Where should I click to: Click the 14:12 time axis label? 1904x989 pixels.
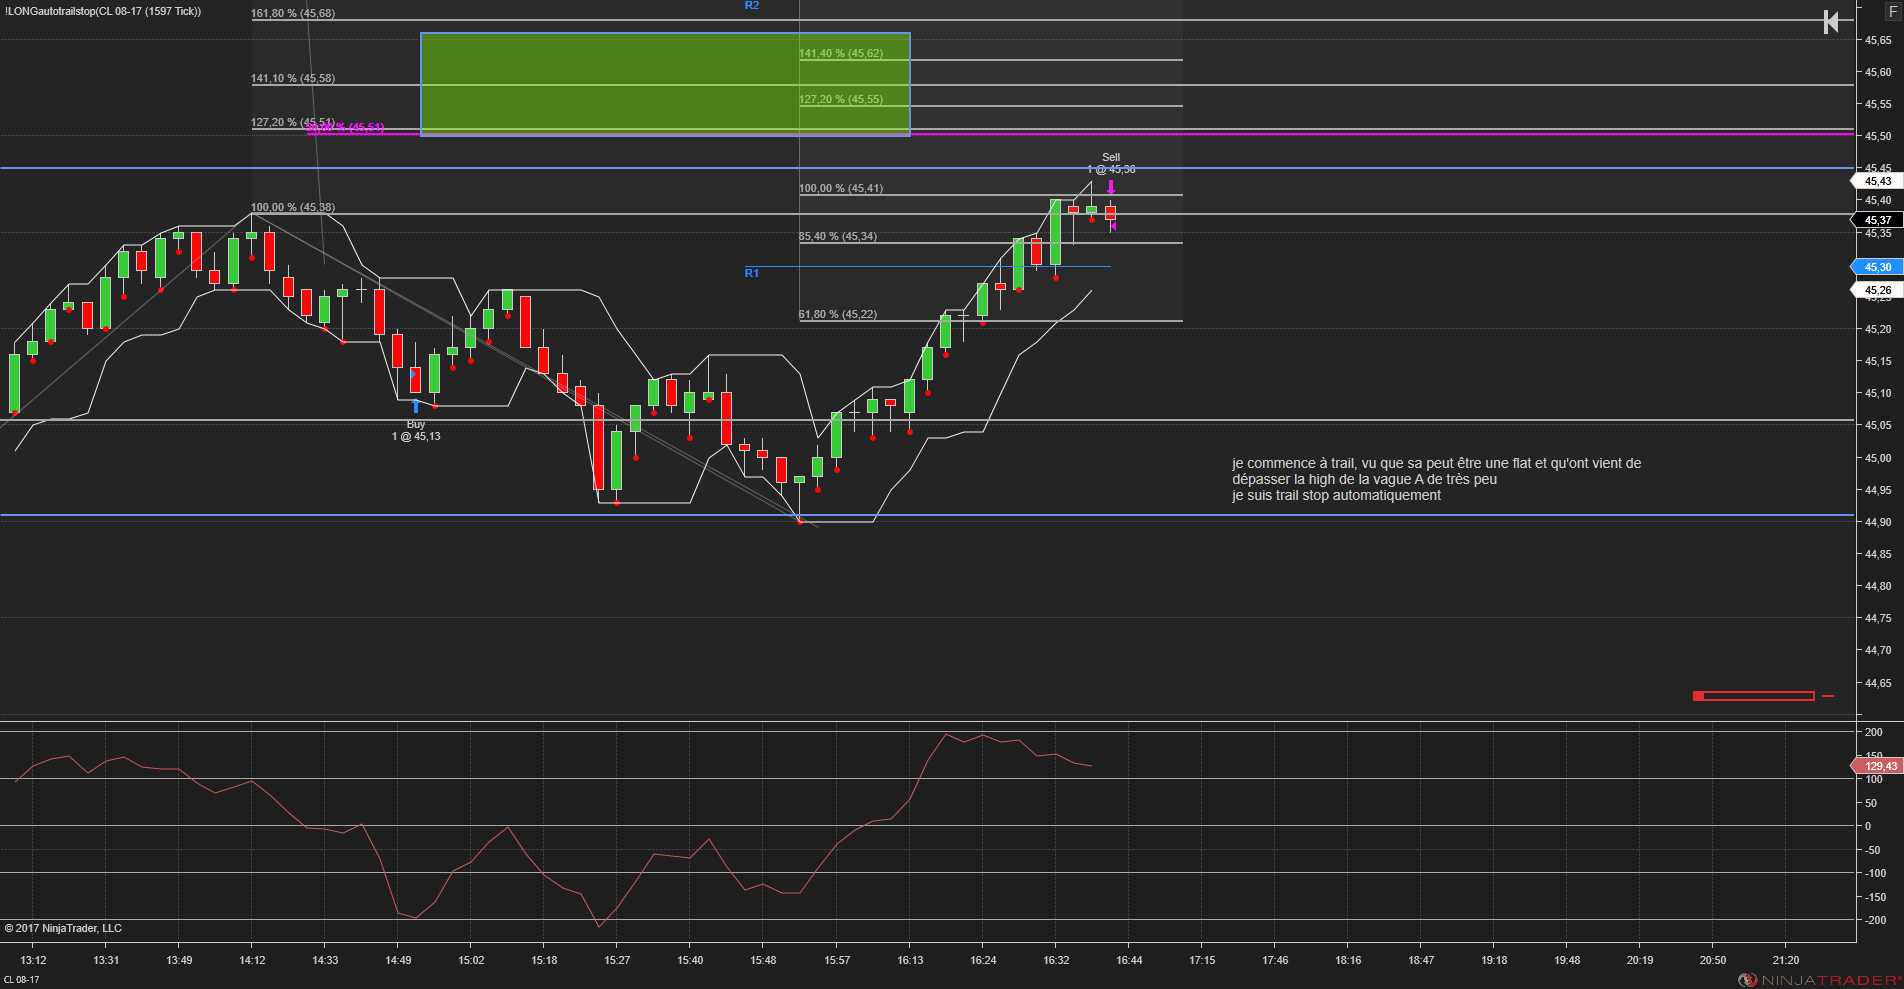(x=252, y=960)
